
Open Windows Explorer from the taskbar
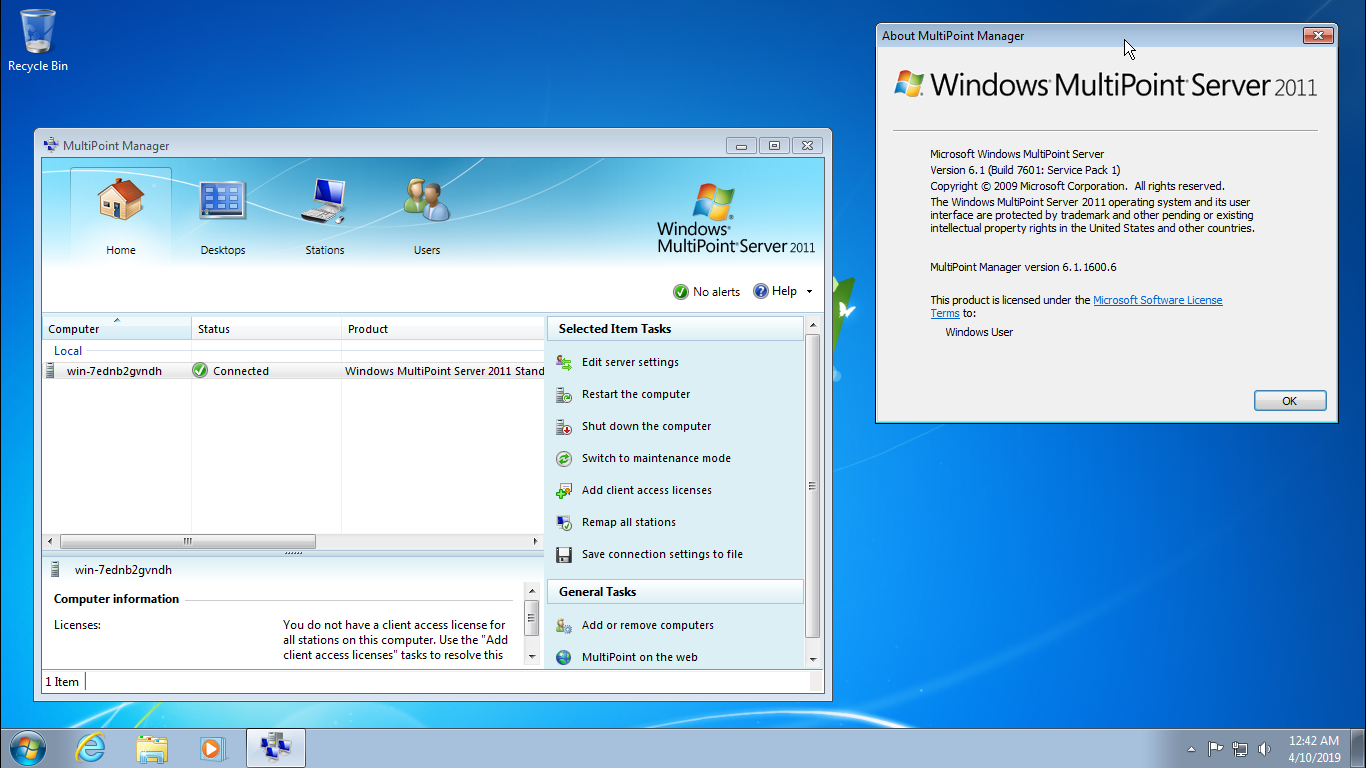pyautogui.click(x=152, y=748)
